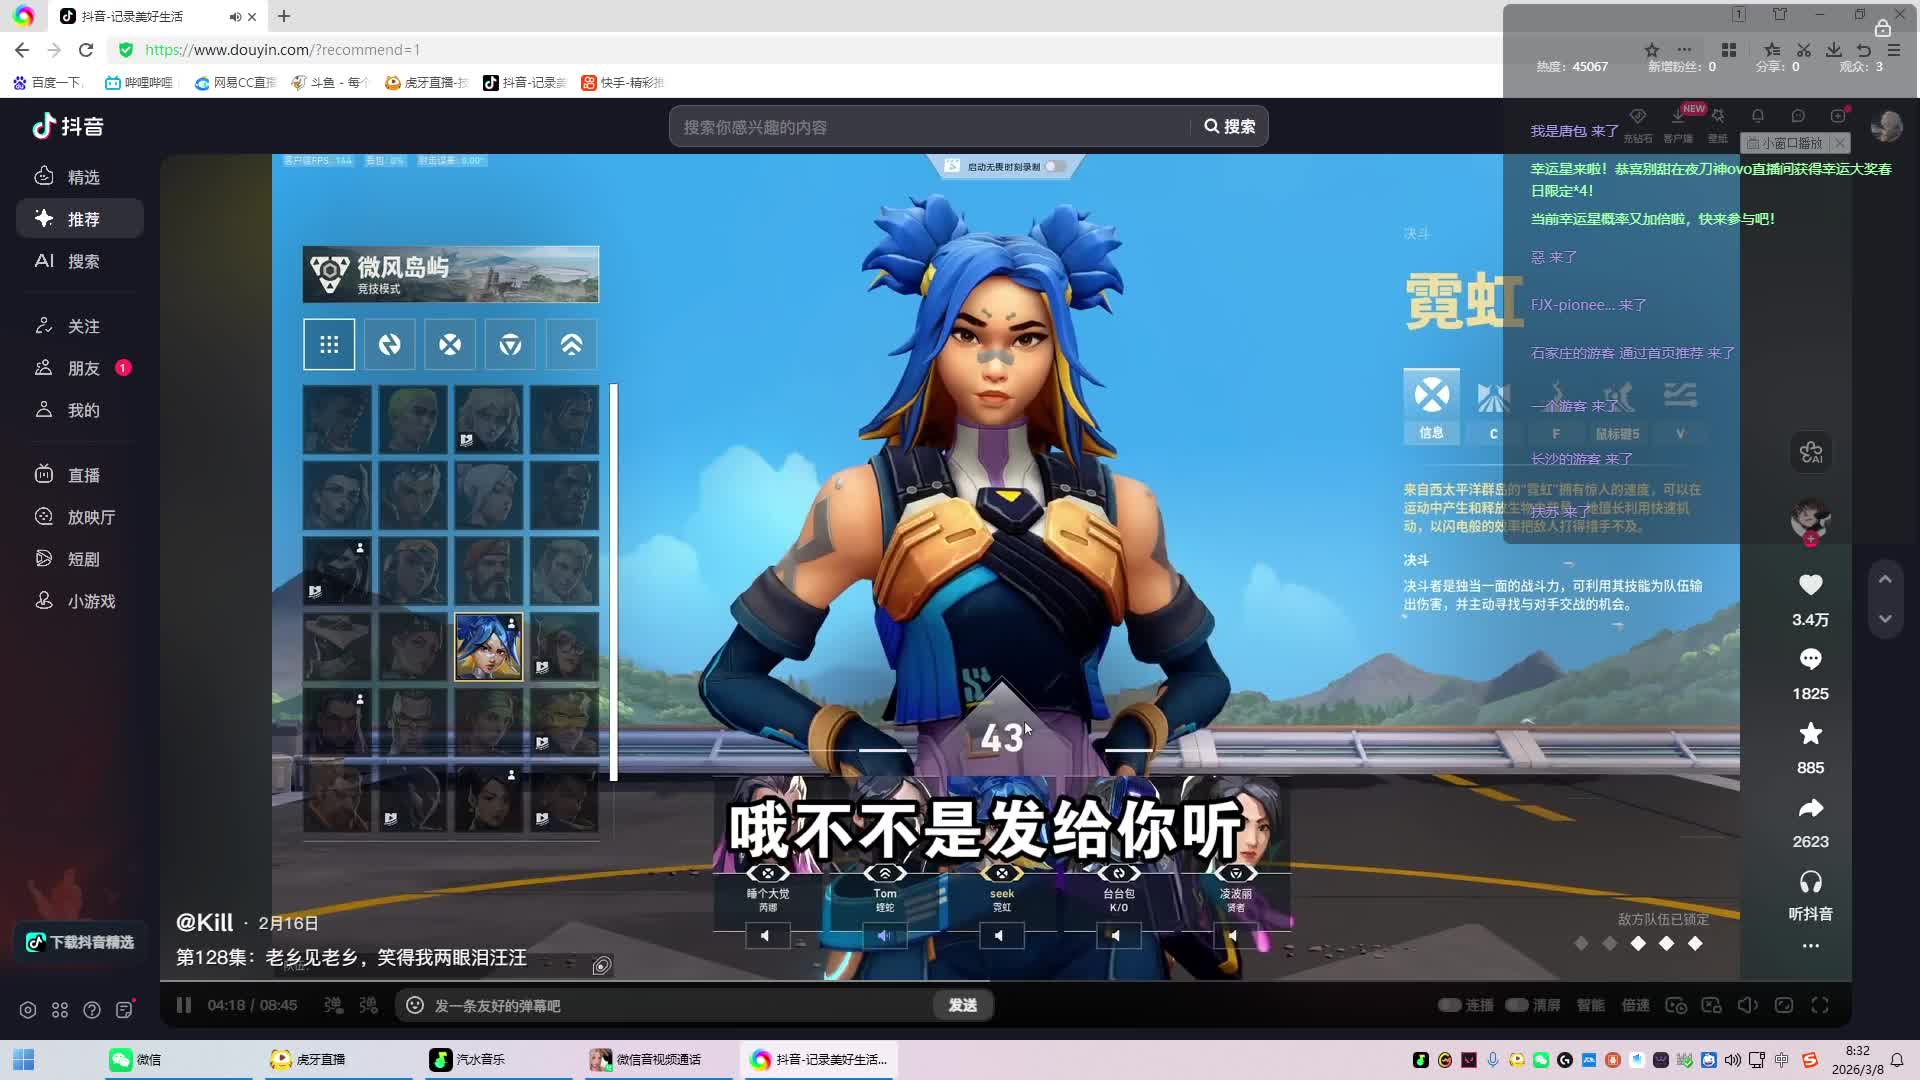This screenshot has width=1920, height=1080.
Task: Pause the video playback
Action: pos(184,1005)
